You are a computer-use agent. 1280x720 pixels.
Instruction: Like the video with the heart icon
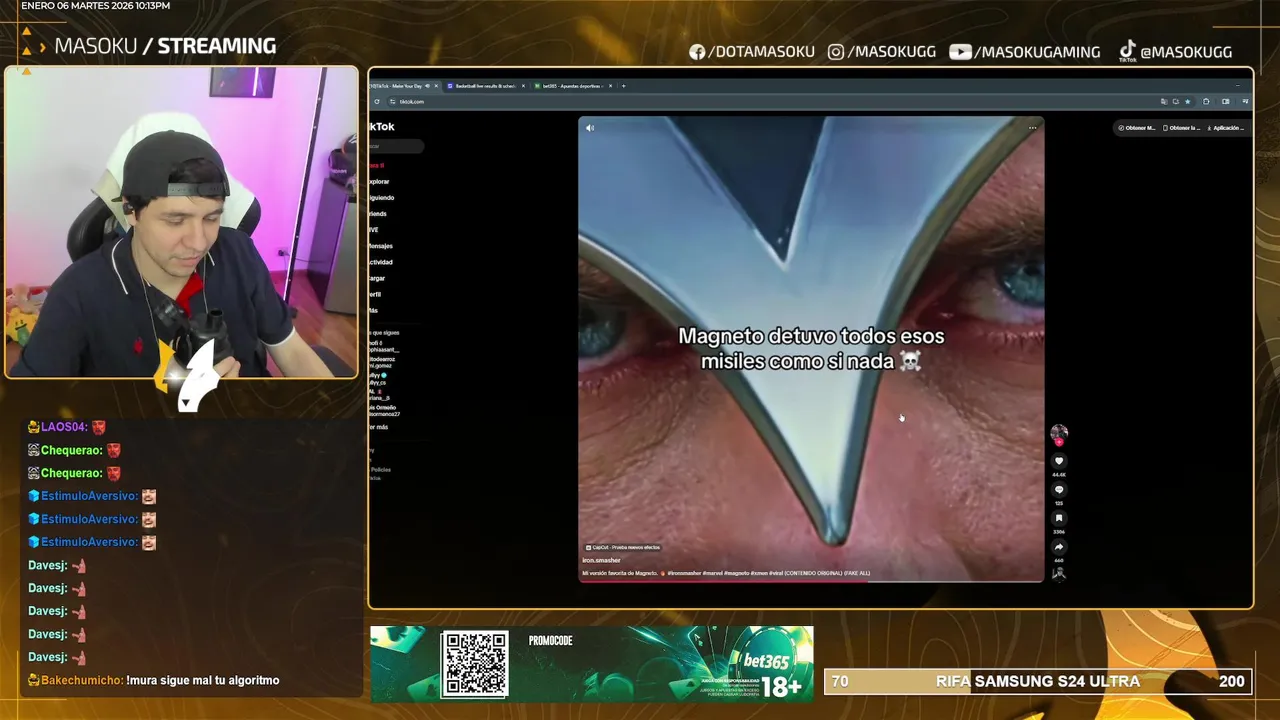click(1059, 461)
